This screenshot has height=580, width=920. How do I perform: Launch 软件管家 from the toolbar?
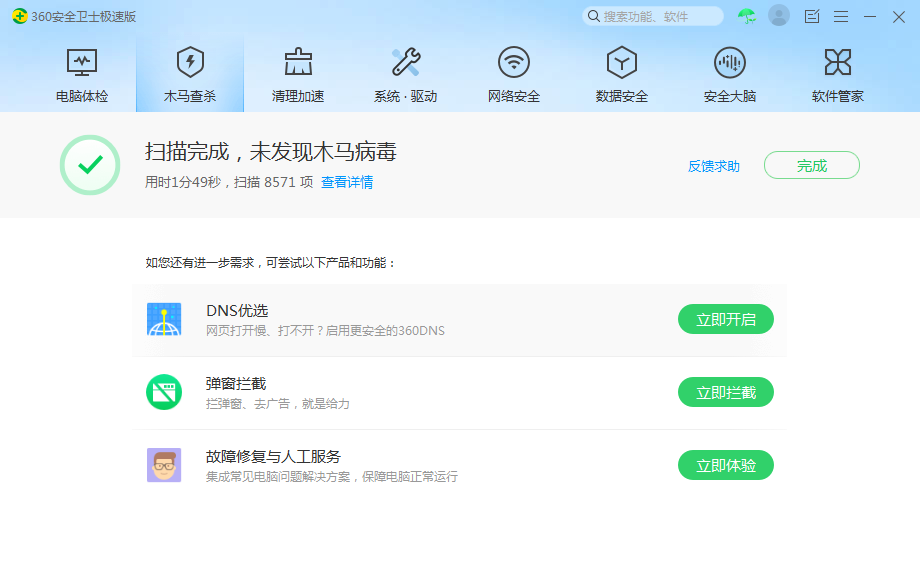[x=838, y=75]
